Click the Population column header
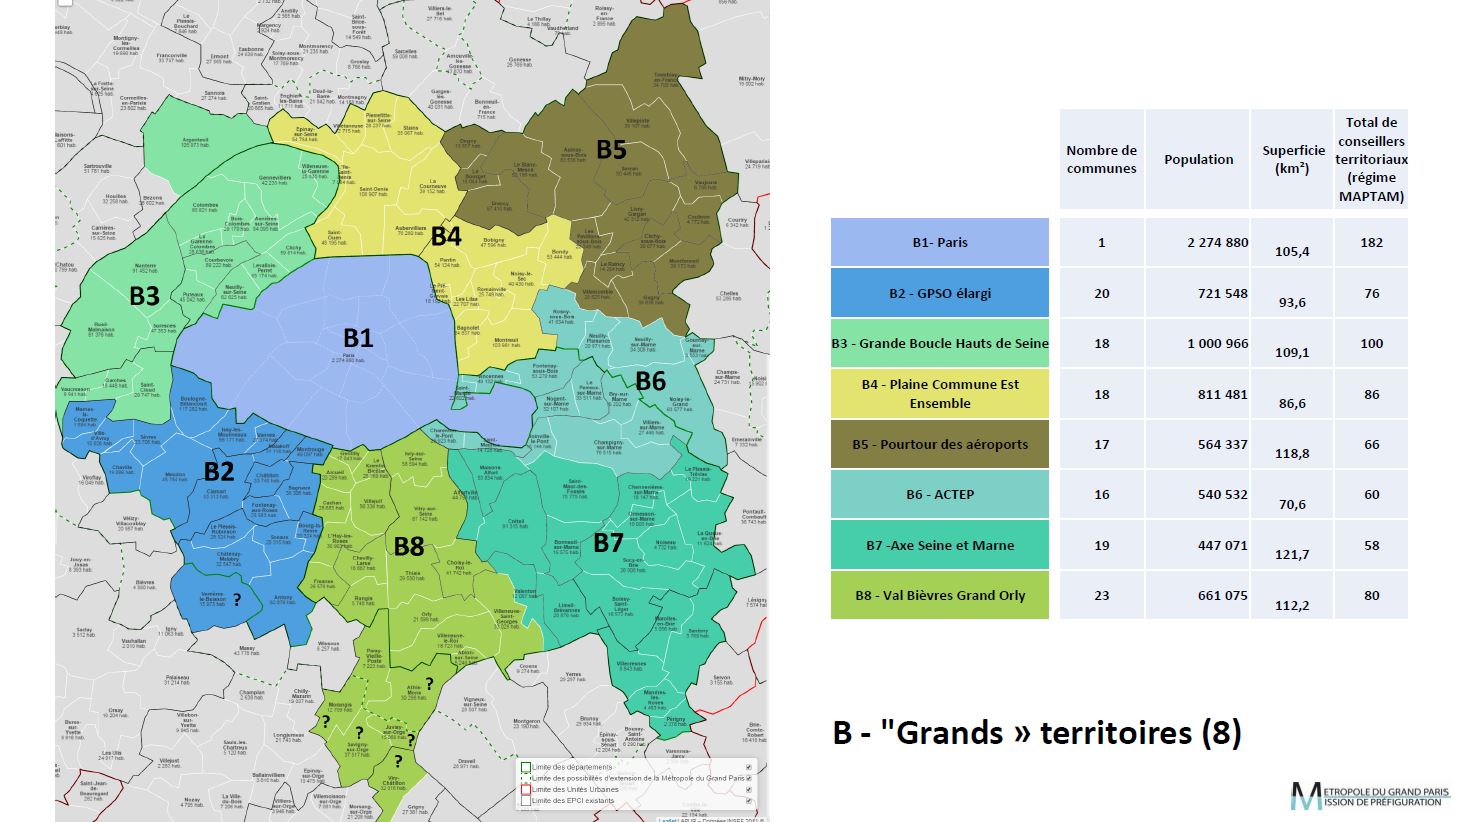1466x822 pixels. coord(1198,159)
